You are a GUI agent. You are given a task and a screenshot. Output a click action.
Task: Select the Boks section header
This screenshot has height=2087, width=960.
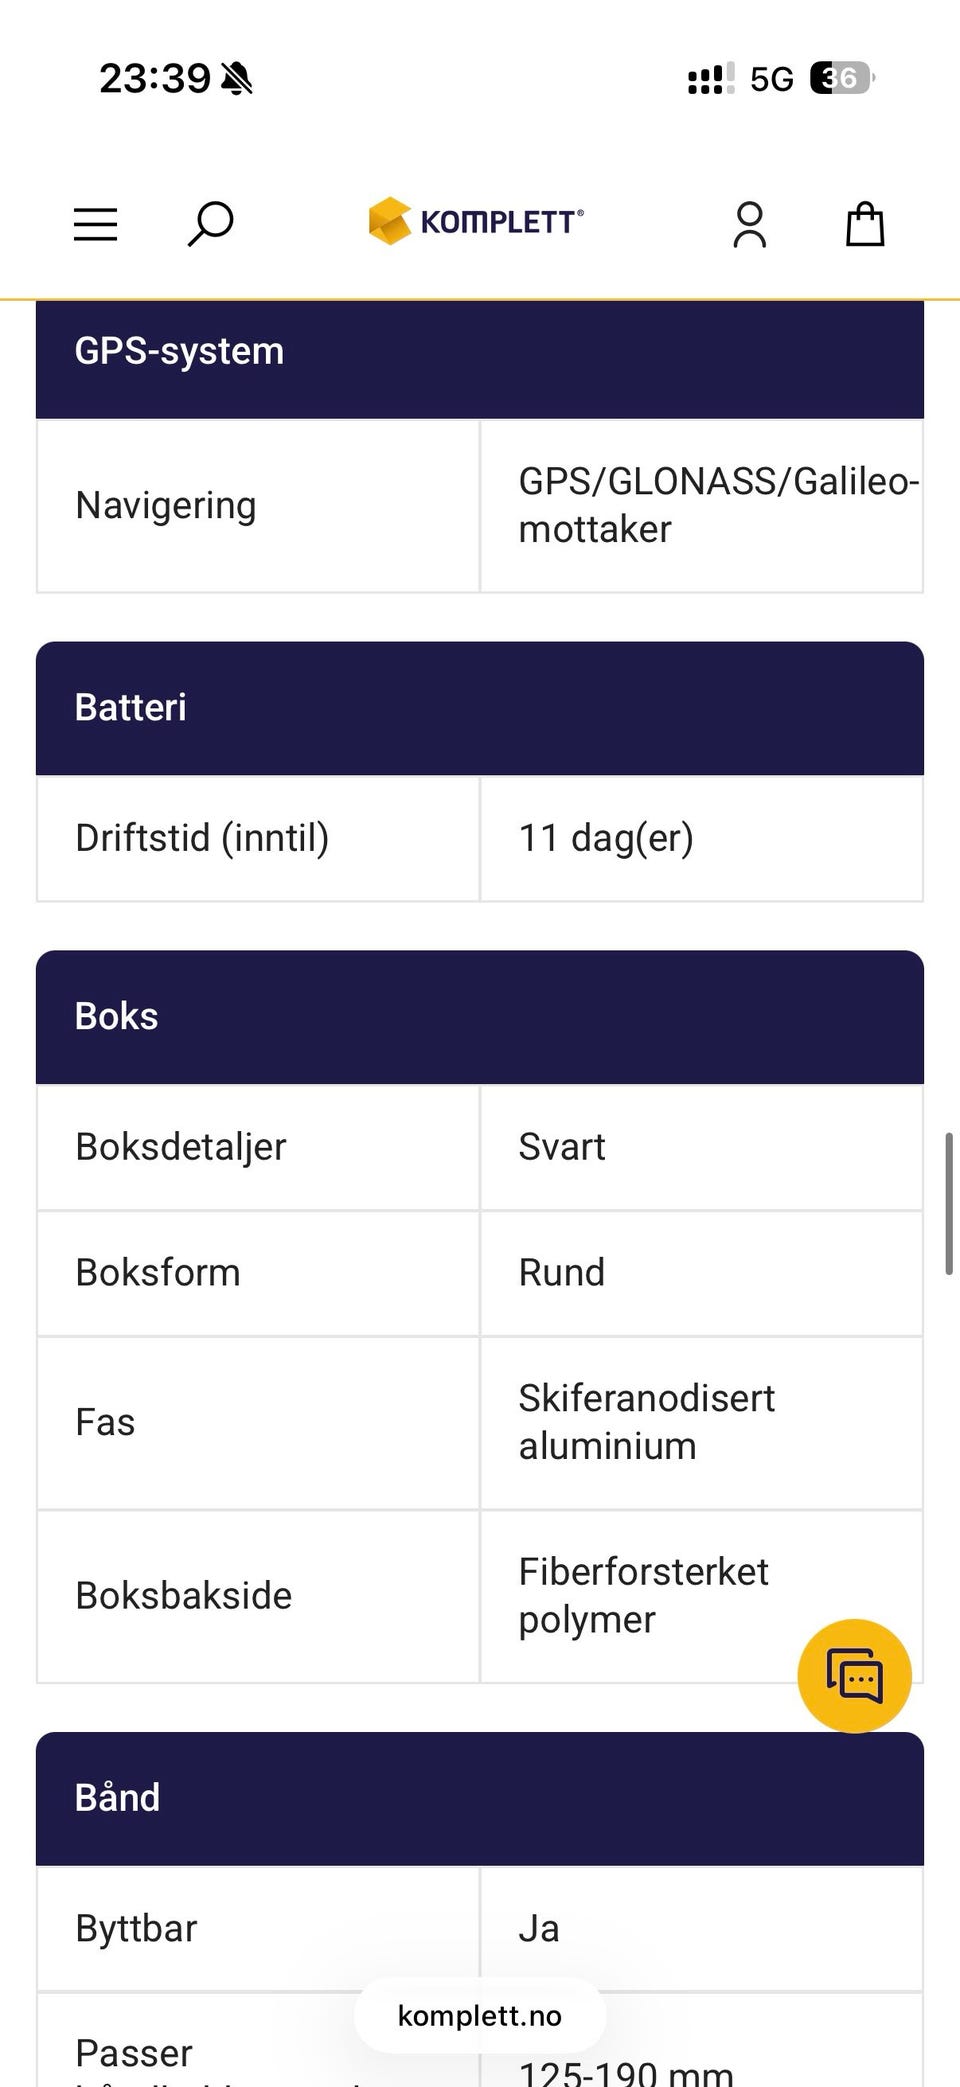[480, 1017]
